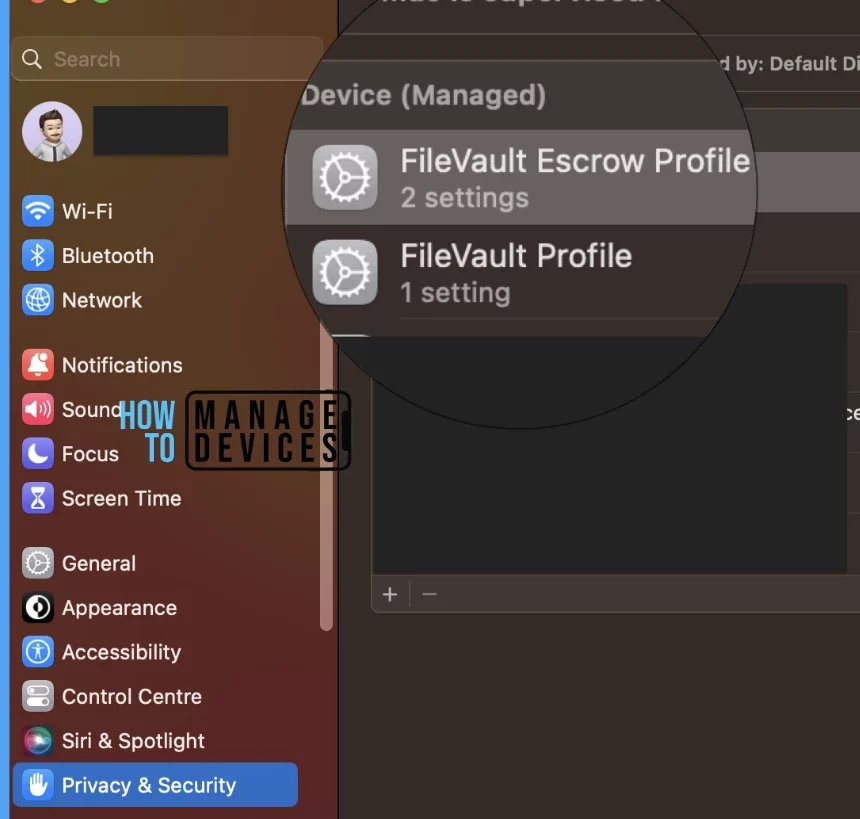The image size is (860, 819).
Task: Focus the Search field
Action: pos(167,59)
